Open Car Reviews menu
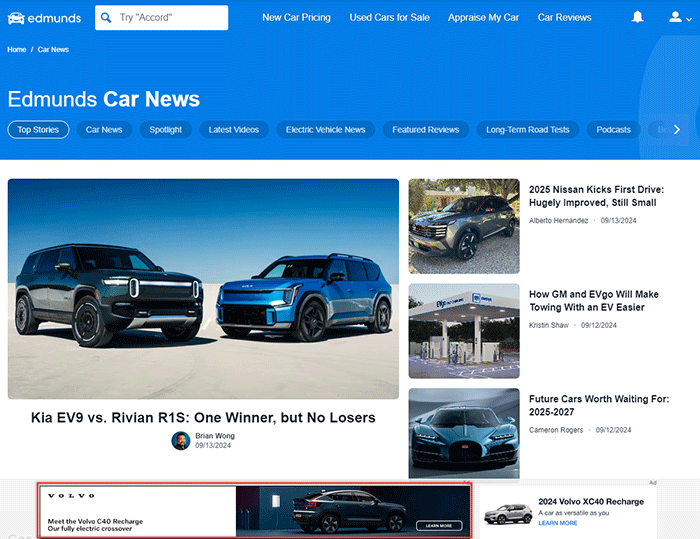Viewport: 700px width, 539px height. click(564, 17)
